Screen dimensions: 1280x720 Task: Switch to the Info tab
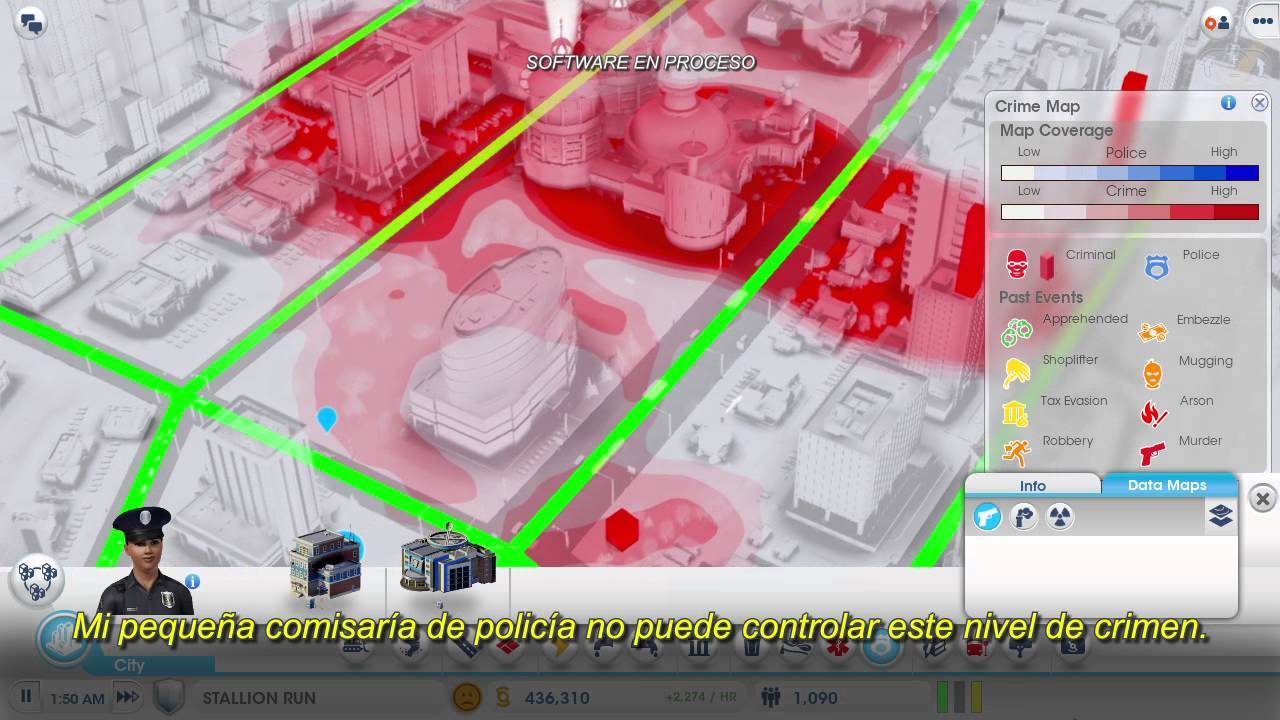tap(1032, 485)
